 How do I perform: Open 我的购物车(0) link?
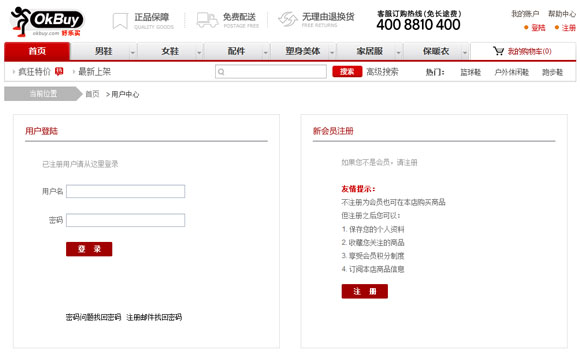(x=529, y=51)
